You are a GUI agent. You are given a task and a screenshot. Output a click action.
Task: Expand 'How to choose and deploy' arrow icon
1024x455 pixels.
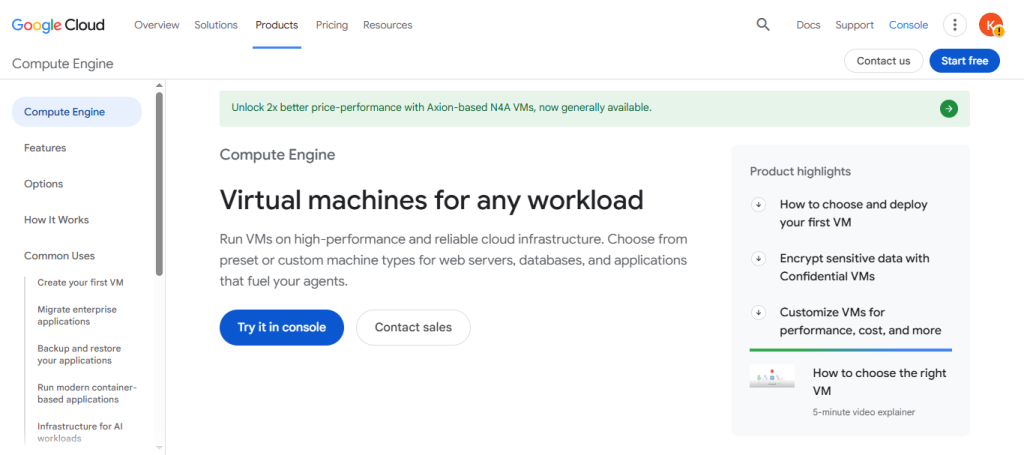[x=758, y=204]
